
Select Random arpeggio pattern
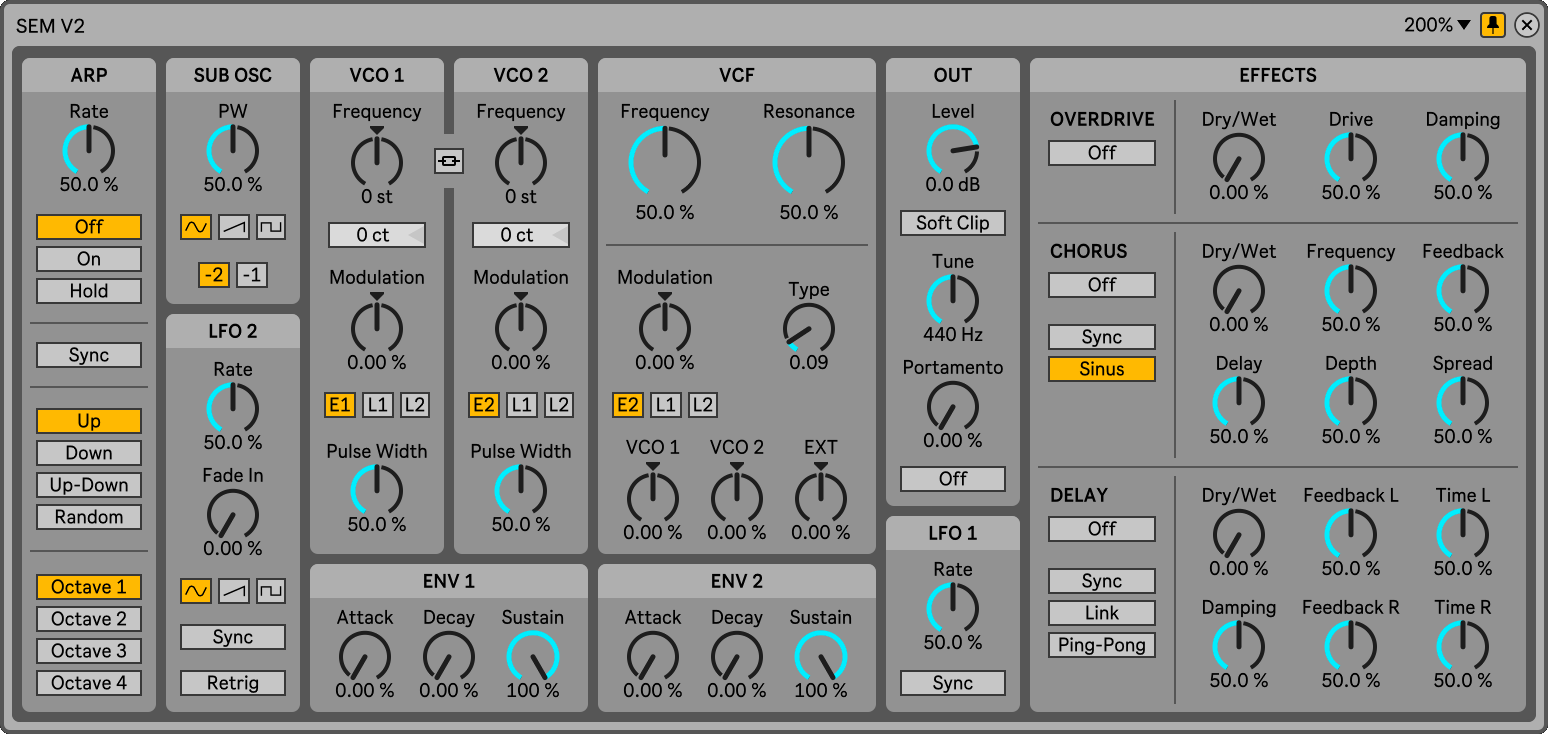coord(89,517)
